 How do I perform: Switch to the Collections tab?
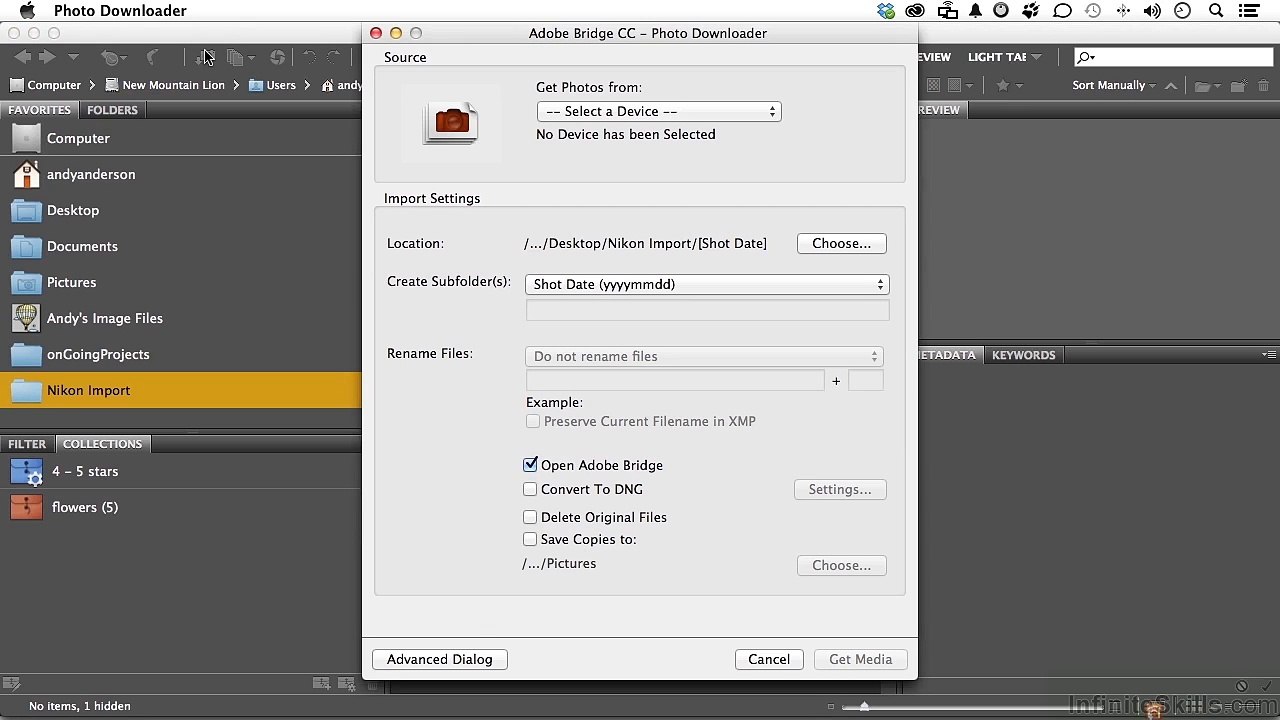coord(103,444)
